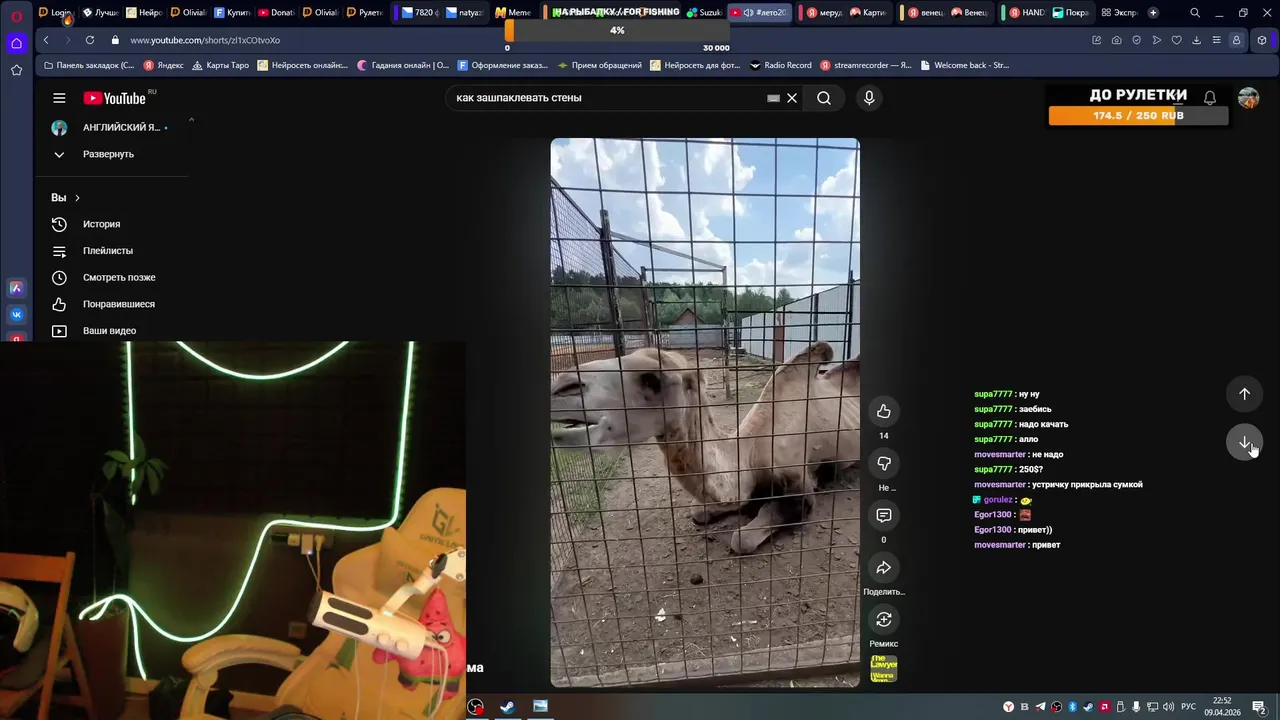Dislike the camel short video
The image size is (1280, 720).
(884, 463)
